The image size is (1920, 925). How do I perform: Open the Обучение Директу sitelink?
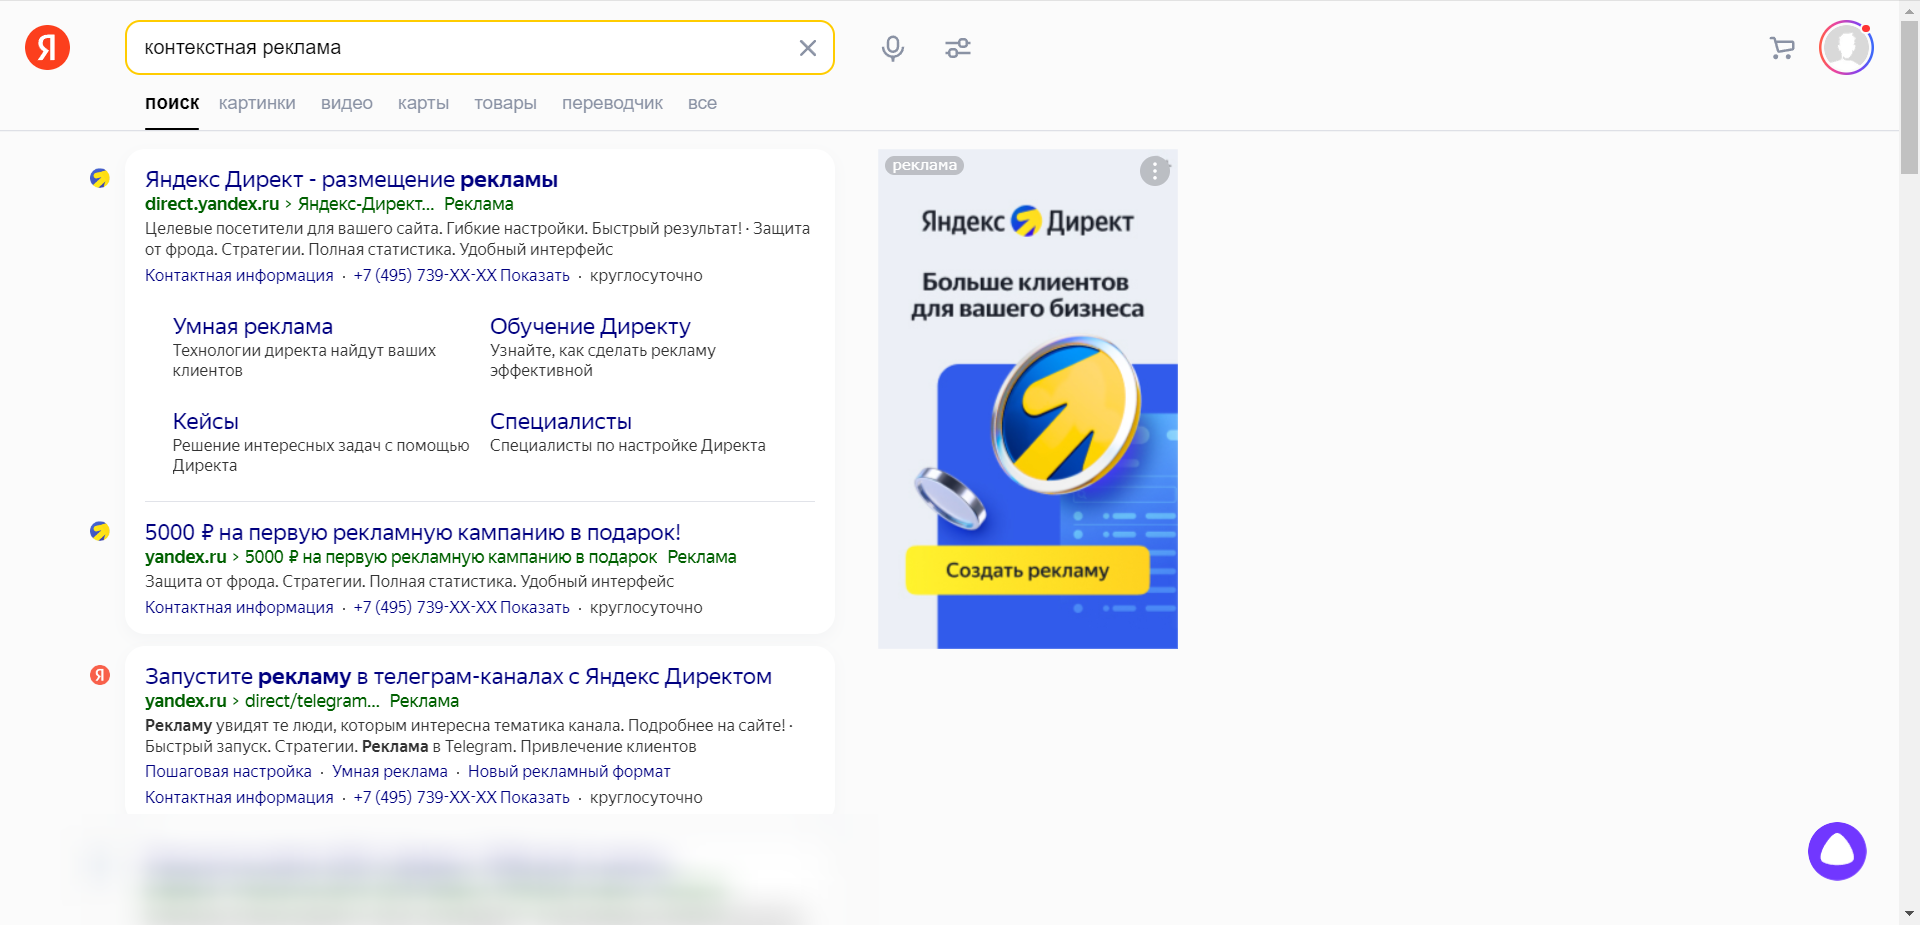coord(590,325)
